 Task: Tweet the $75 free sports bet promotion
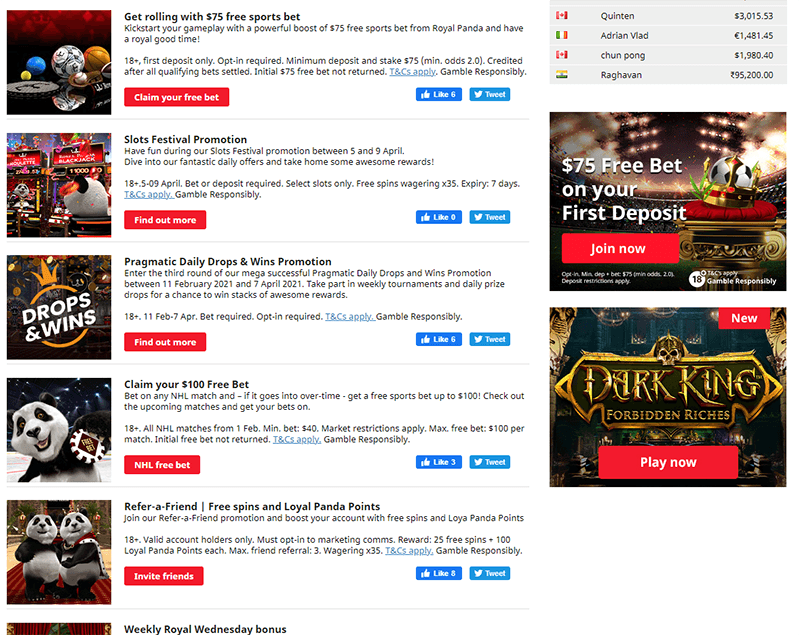[489, 94]
